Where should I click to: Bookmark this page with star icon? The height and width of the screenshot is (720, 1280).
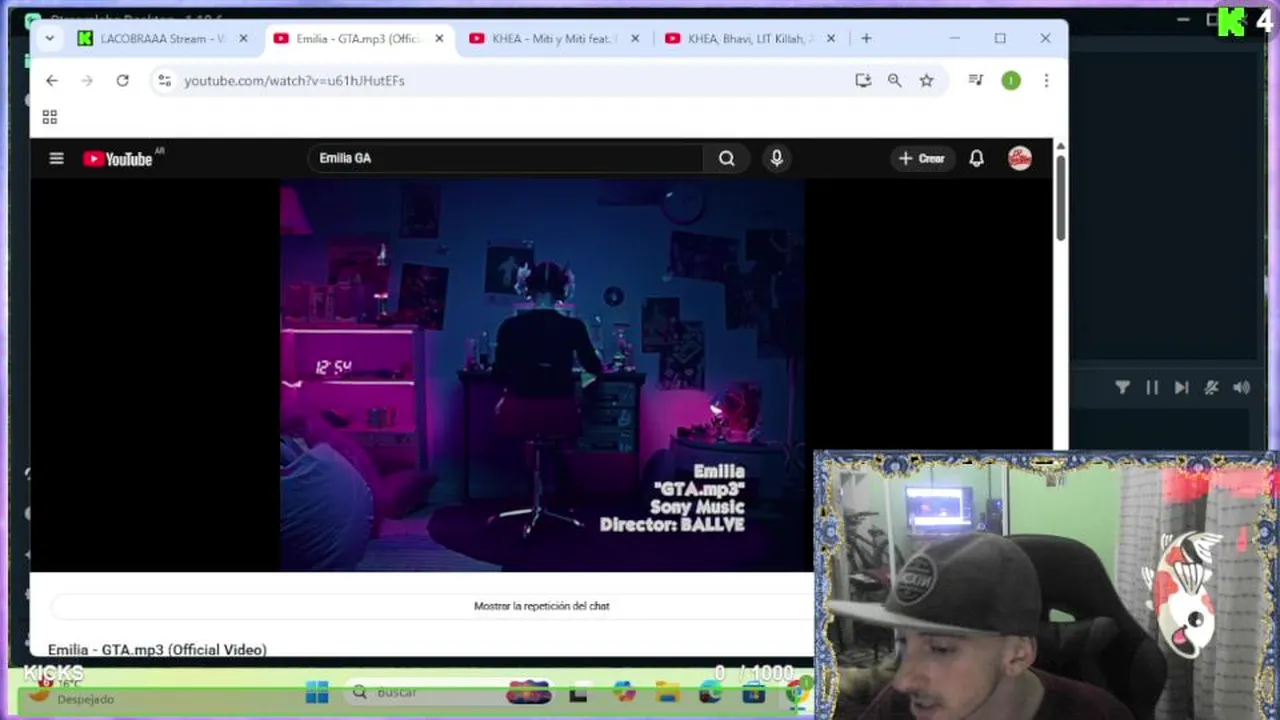click(926, 80)
